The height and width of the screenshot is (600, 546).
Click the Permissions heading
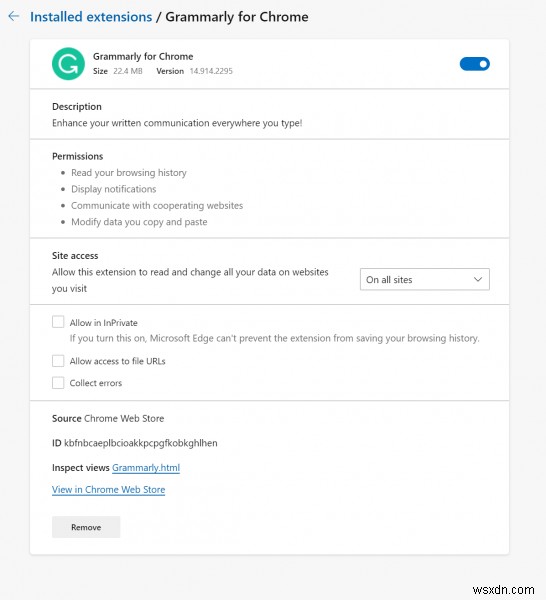(x=78, y=156)
